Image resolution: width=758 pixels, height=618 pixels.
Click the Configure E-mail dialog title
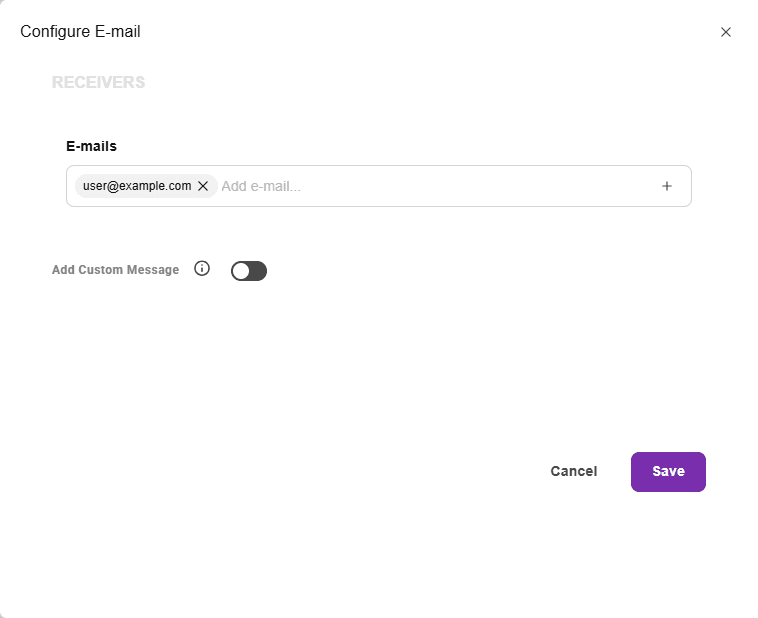point(80,31)
